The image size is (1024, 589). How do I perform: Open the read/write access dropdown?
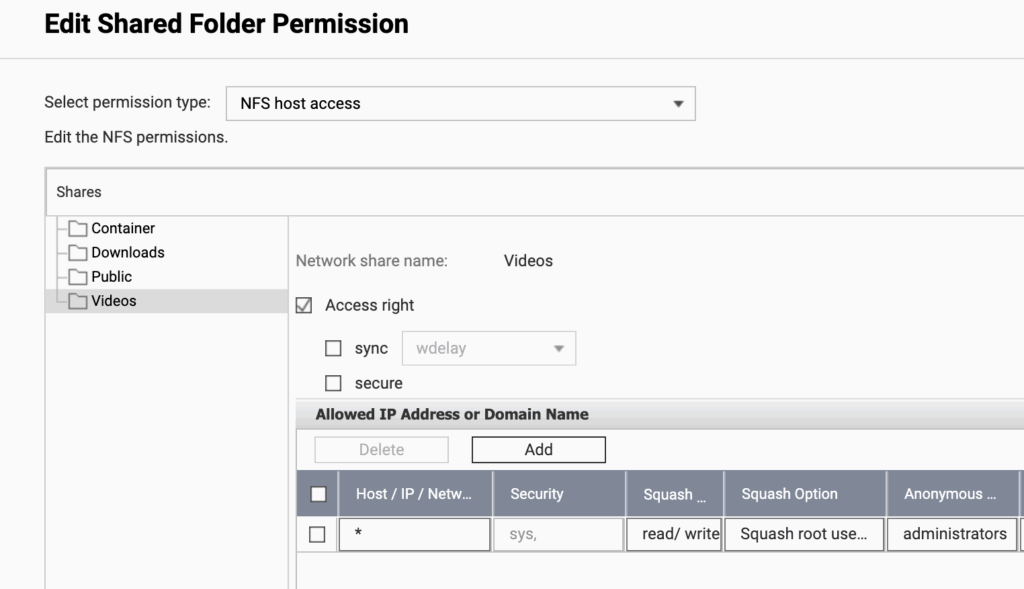(x=674, y=534)
